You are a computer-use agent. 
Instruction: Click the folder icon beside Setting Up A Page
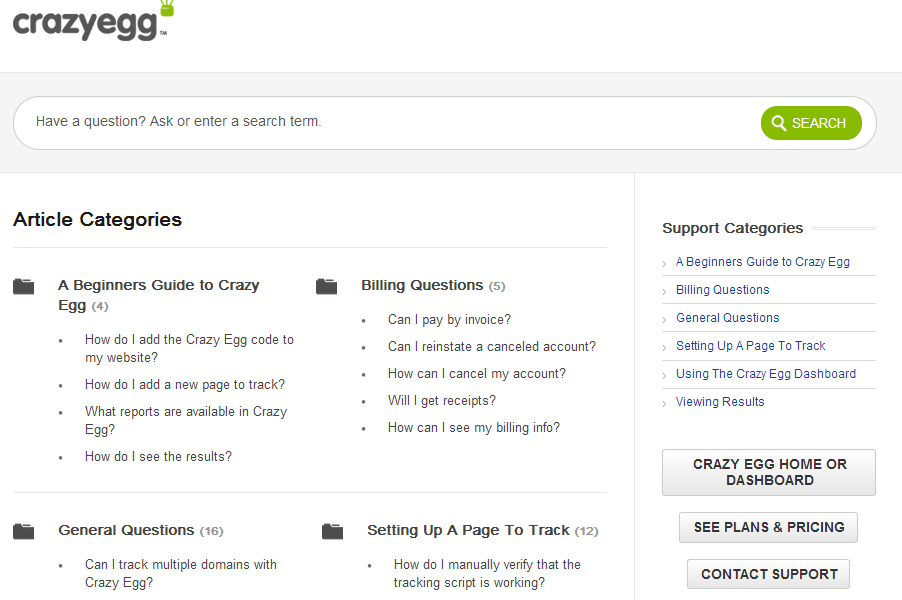pos(332,531)
